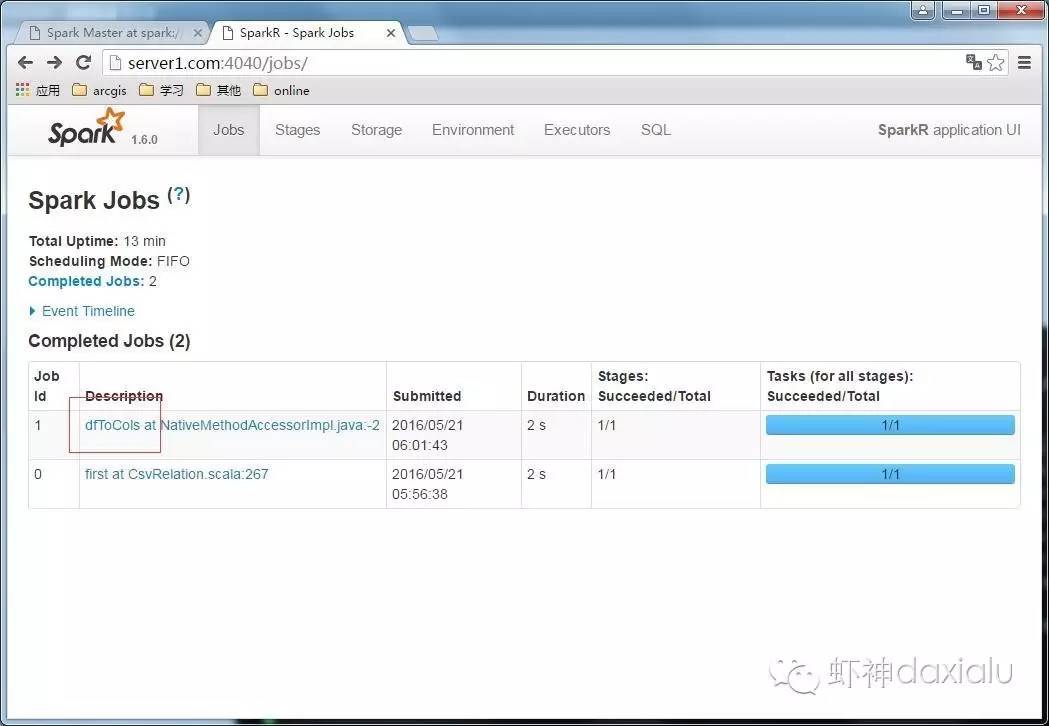This screenshot has height=726, width=1049.
Task: Close the SparkR - Spark Jobs tab
Action: coord(391,32)
